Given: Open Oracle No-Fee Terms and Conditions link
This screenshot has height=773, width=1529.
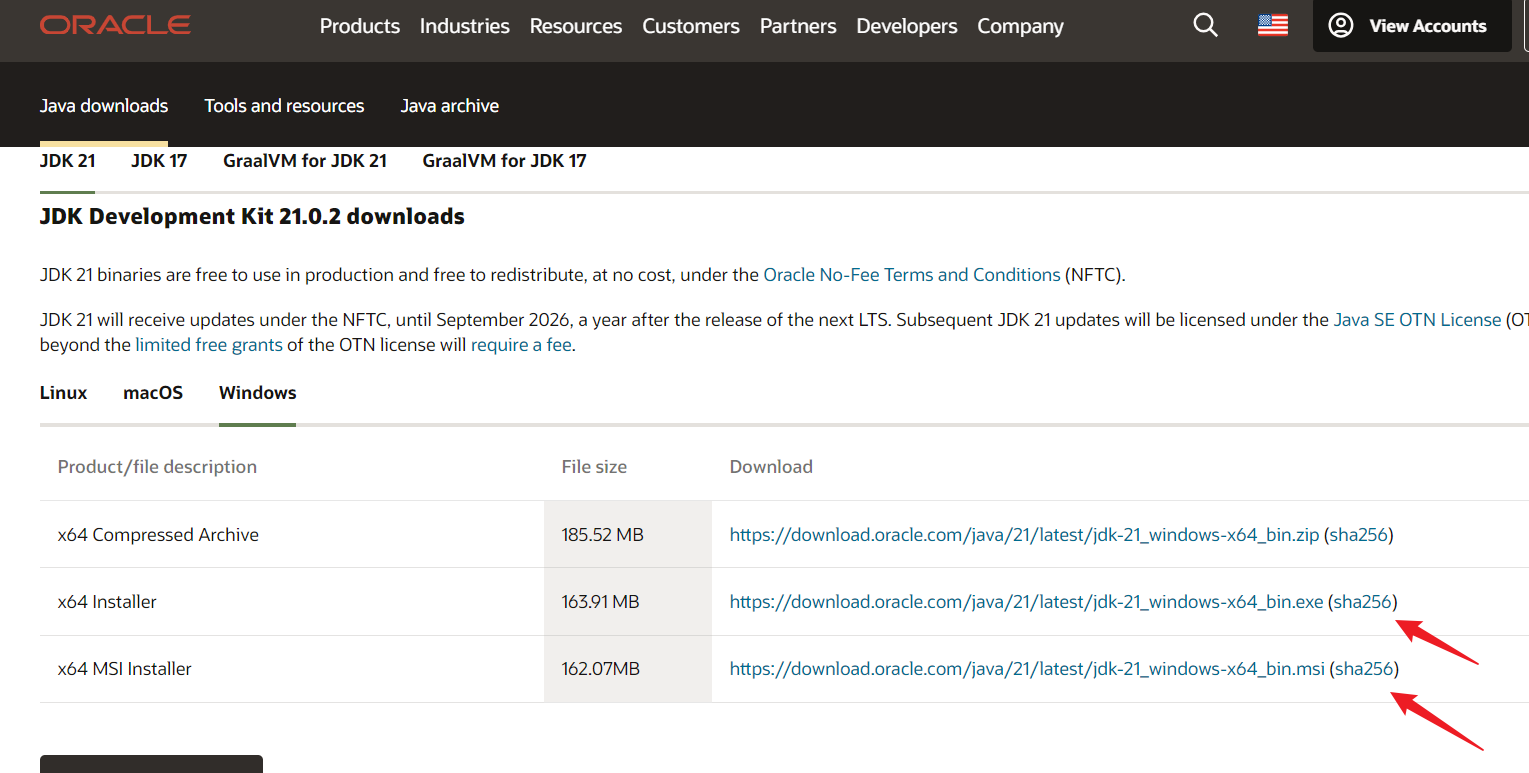Looking at the screenshot, I should click(x=912, y=274).
